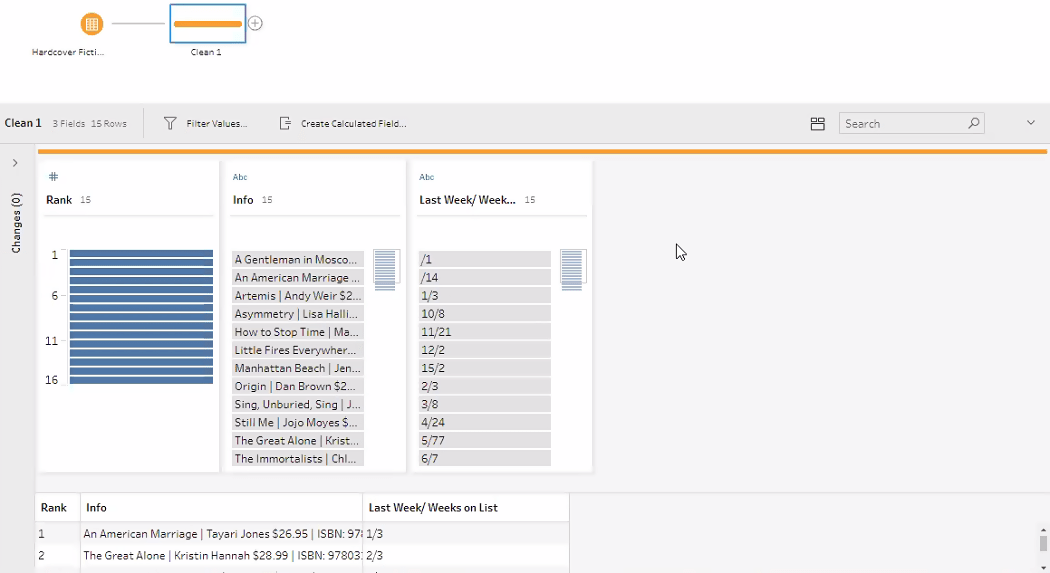Select value Artemis | Andy Weir
The width and height of the screenshot is (1050, 573).
pyautogui.click(x=298, y=295)
